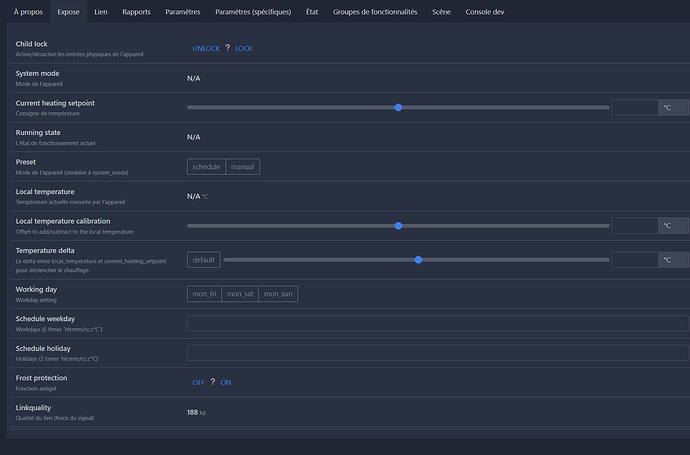Switch to the Console dev tab
This screenshot has height=455, width=690.
click(x=484, y=12)
